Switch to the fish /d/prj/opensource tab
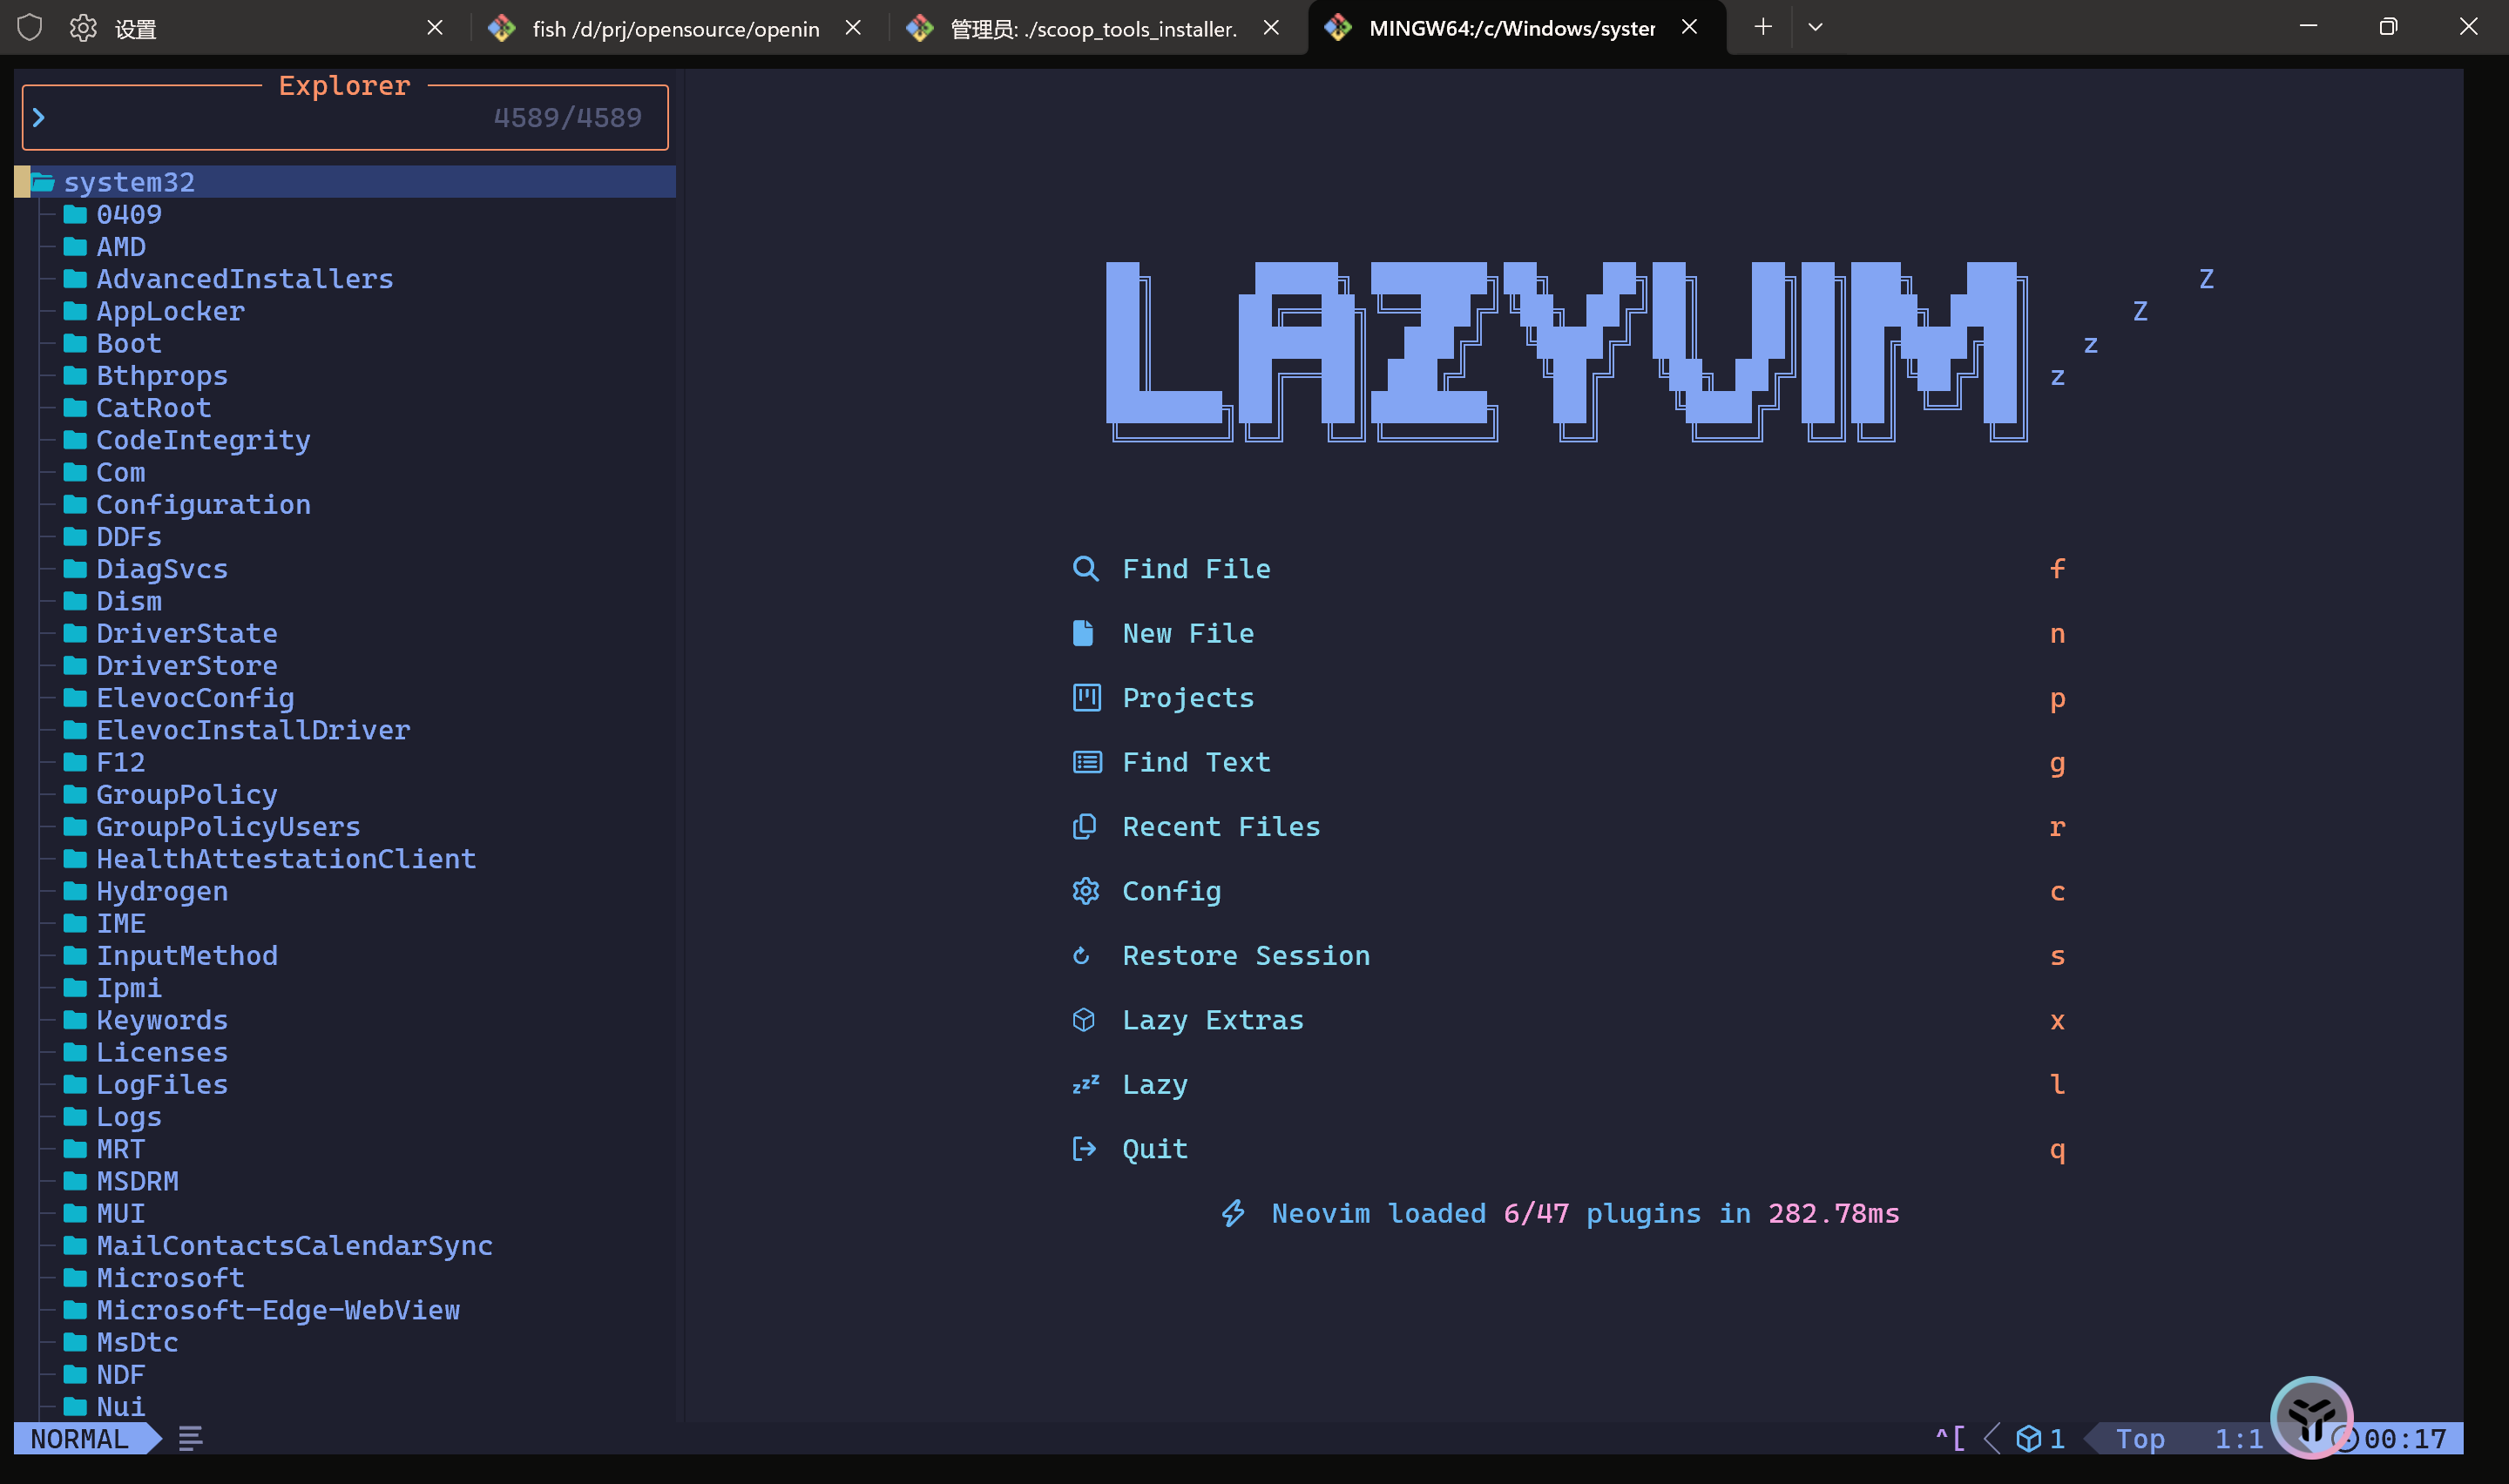The height and width of the screenshot is (1484, 2509). (675, 28)
